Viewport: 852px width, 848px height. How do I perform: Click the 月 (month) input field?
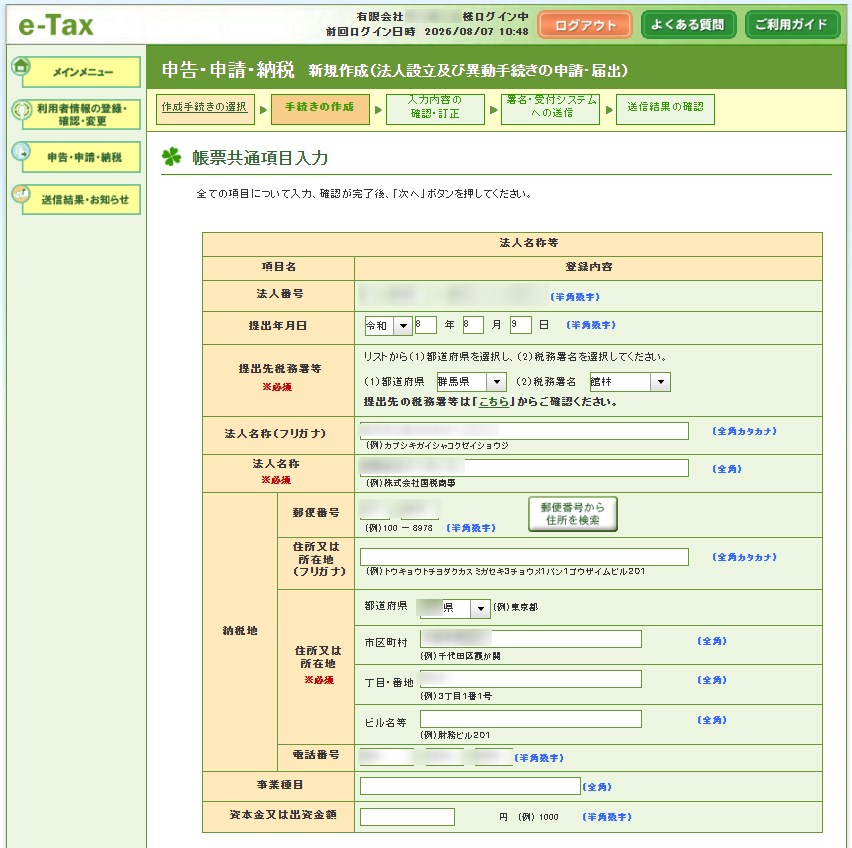point(473,325)
